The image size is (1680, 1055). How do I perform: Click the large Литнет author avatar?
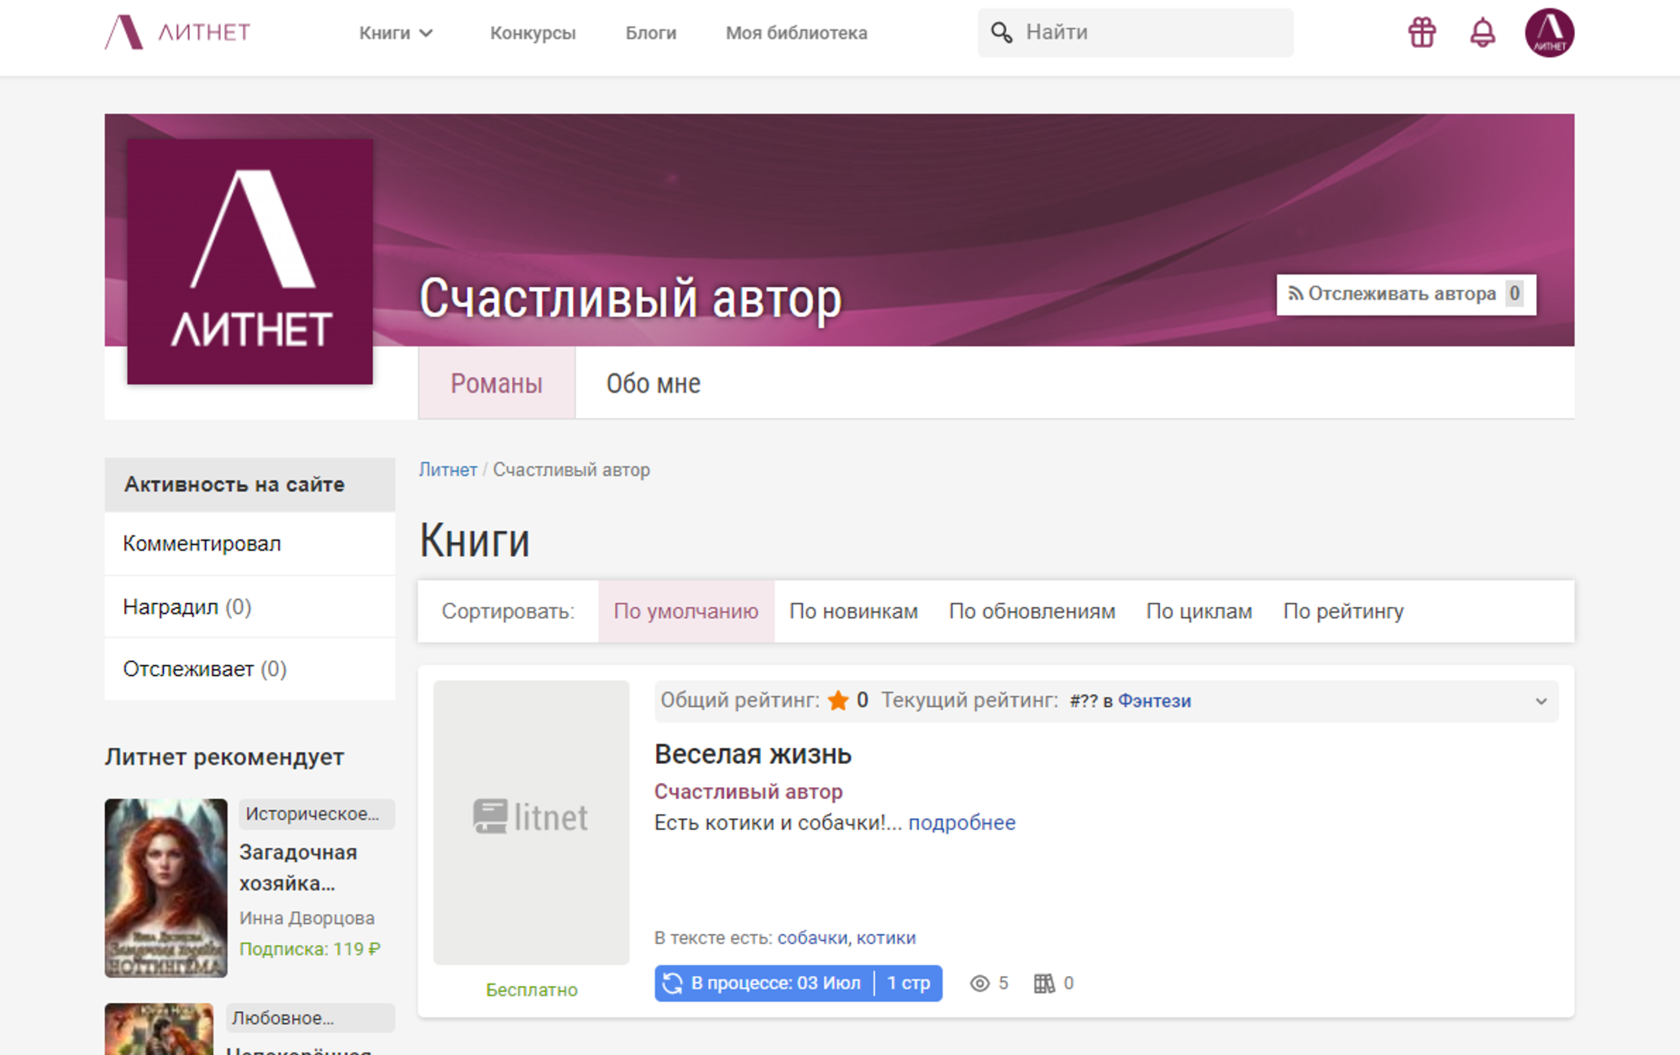click(250, 261)
